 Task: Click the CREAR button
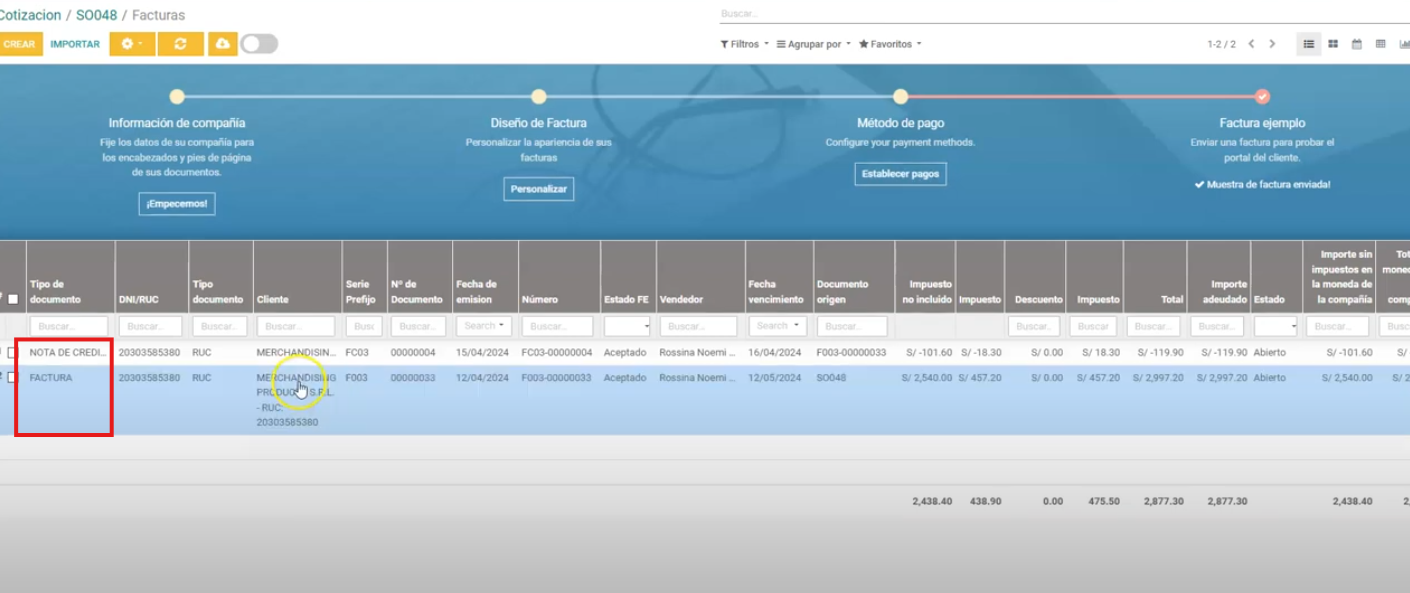click(x=19, y=44)
